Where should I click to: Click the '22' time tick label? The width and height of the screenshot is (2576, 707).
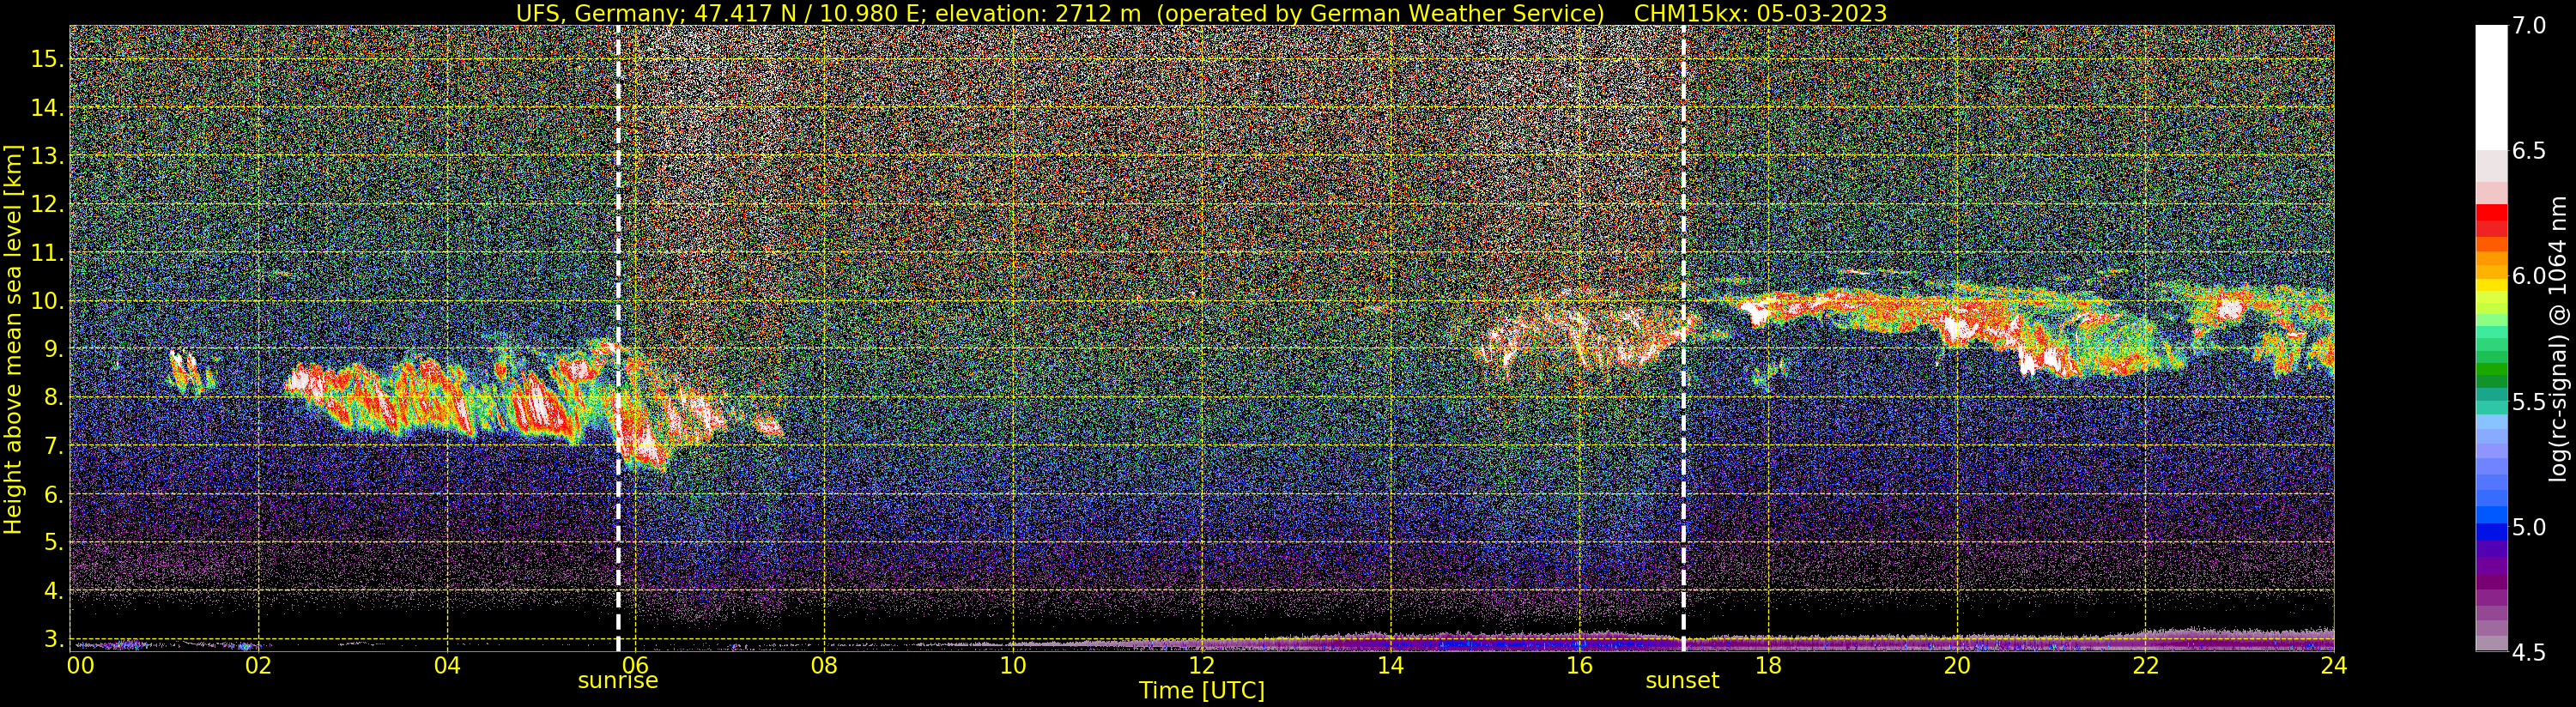[x=2146, y=665]
